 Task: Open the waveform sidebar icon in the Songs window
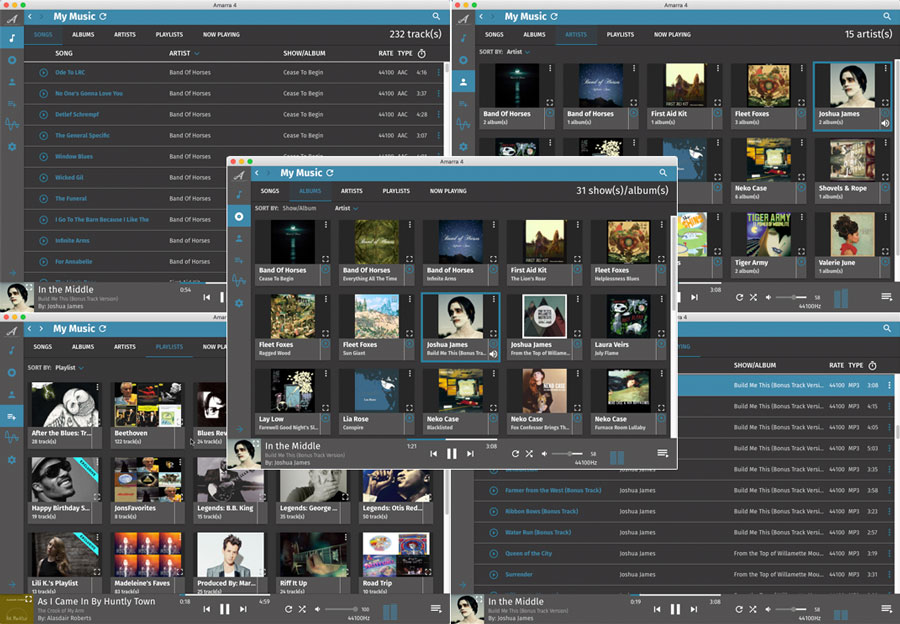pos(13,124)
